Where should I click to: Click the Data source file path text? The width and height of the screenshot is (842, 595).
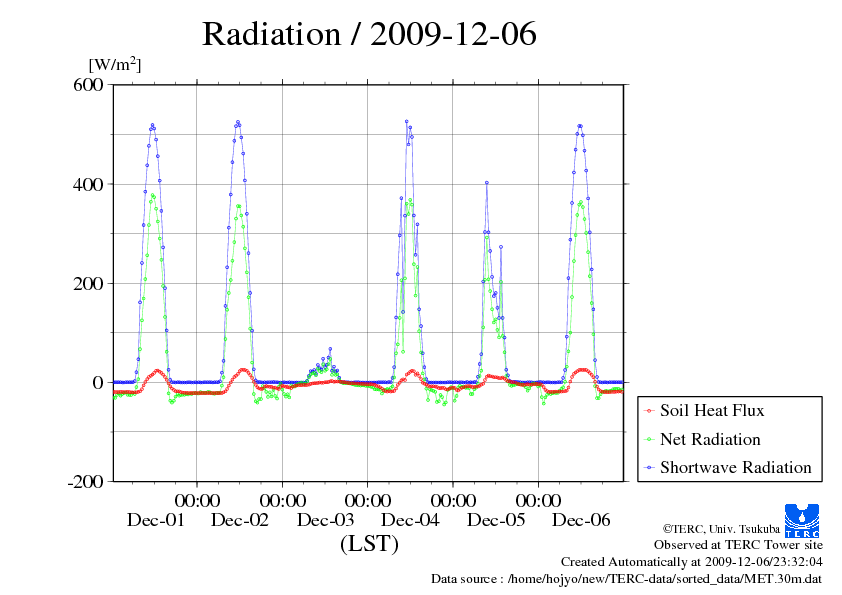click(626, 579)
